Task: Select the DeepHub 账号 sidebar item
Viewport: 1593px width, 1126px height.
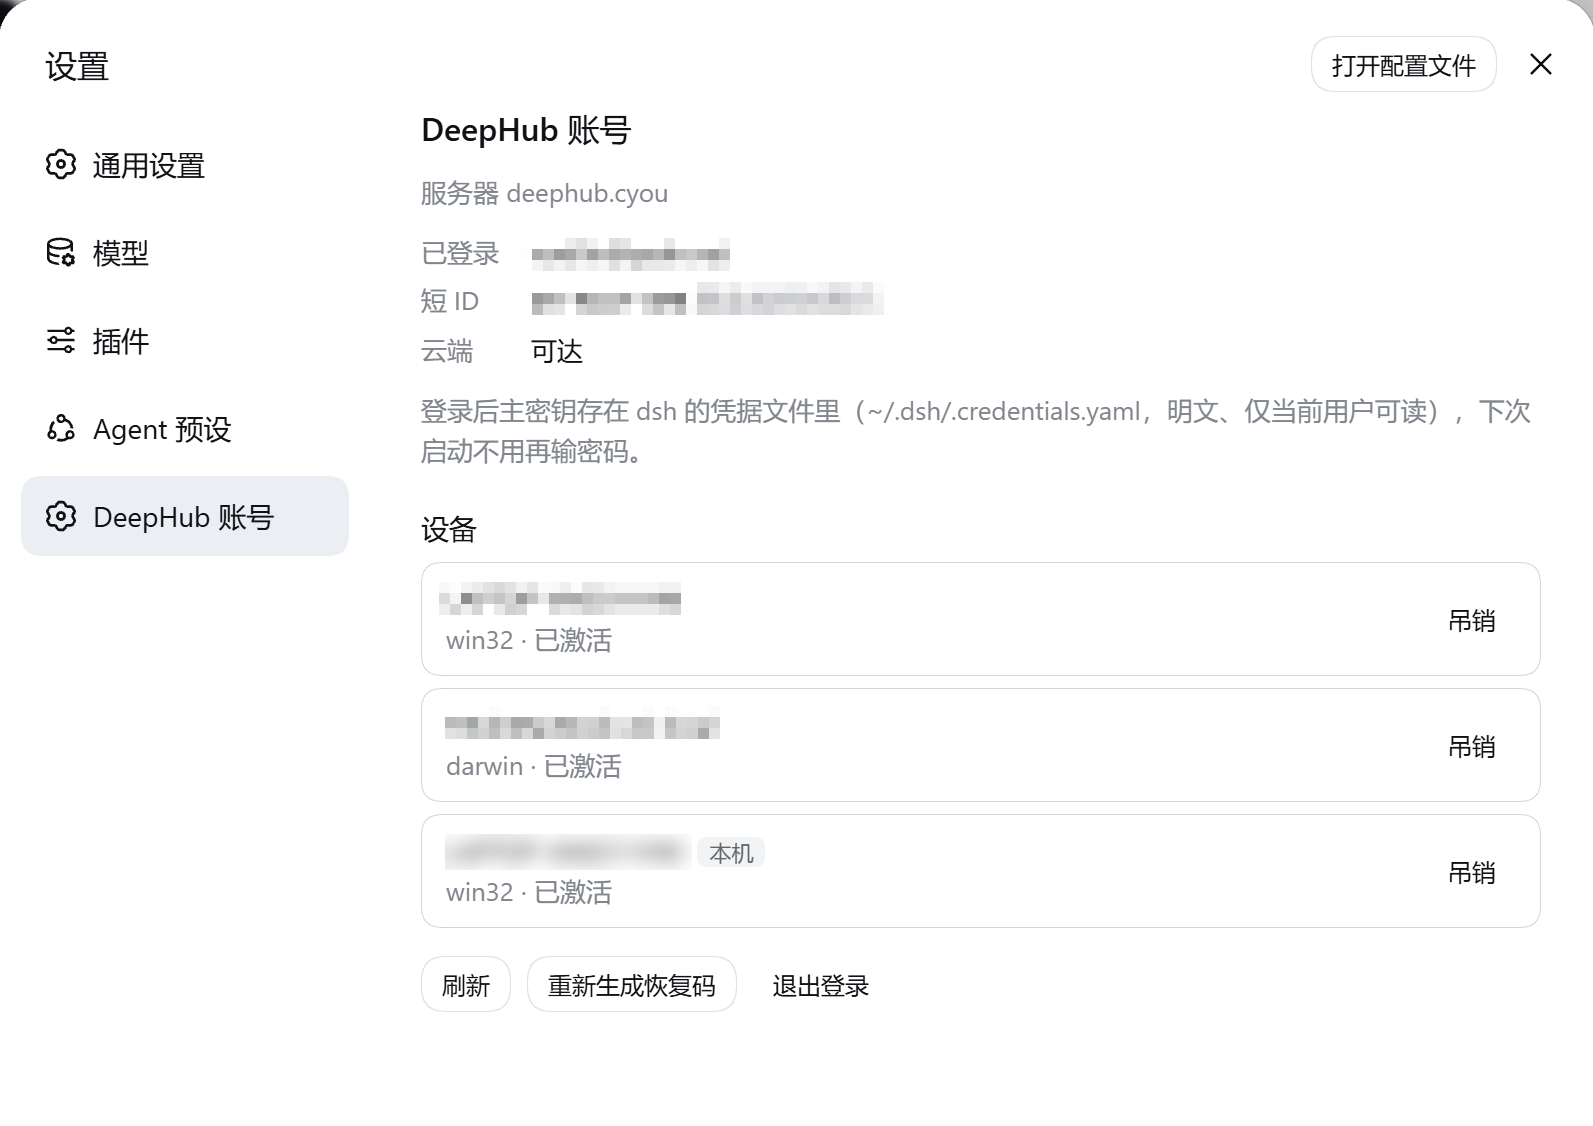Action: [x=185, y=516]
